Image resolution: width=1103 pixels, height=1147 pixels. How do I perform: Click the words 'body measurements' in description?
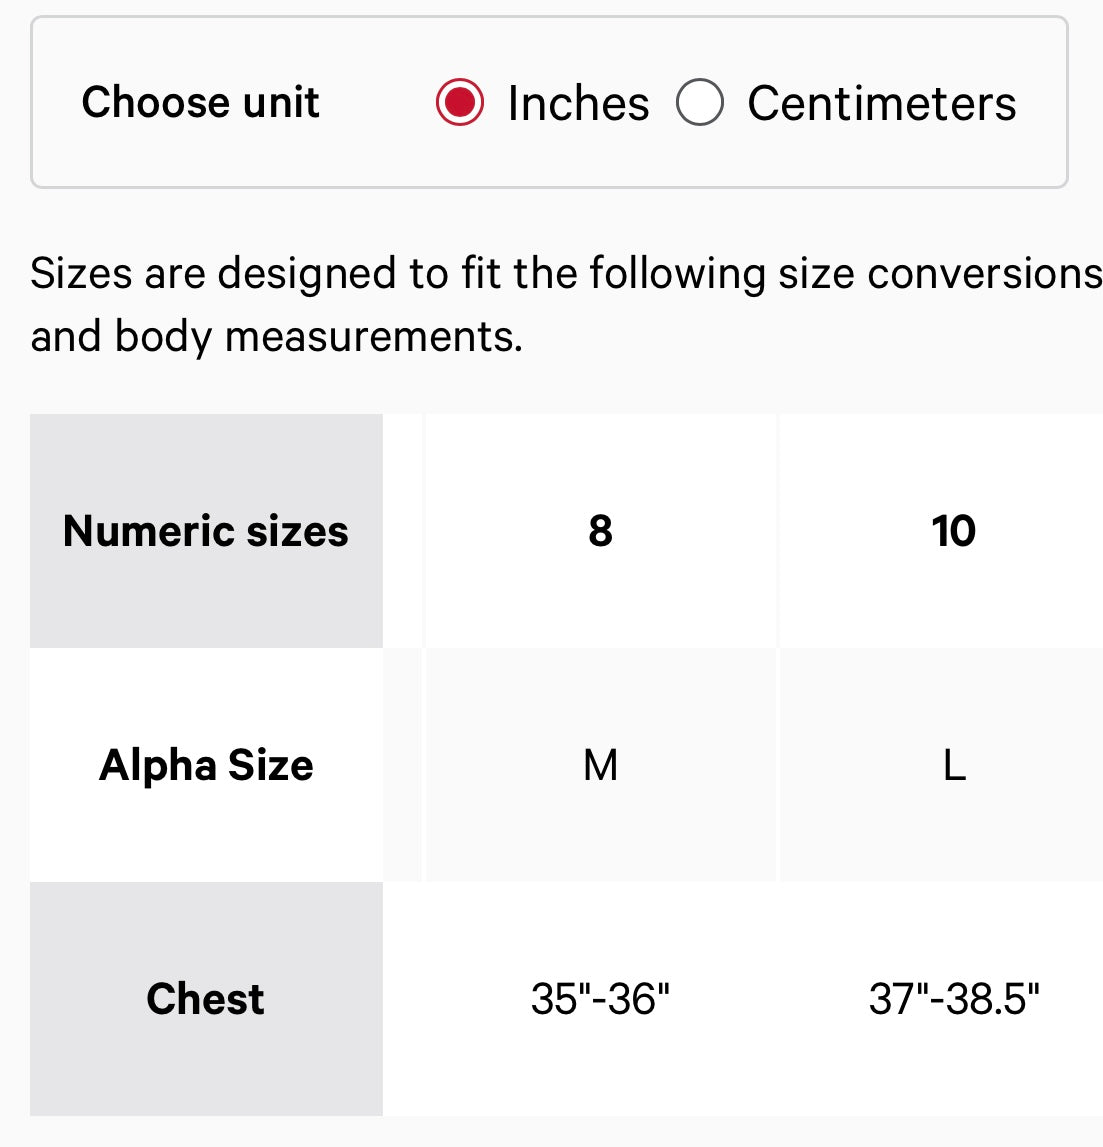318,337
